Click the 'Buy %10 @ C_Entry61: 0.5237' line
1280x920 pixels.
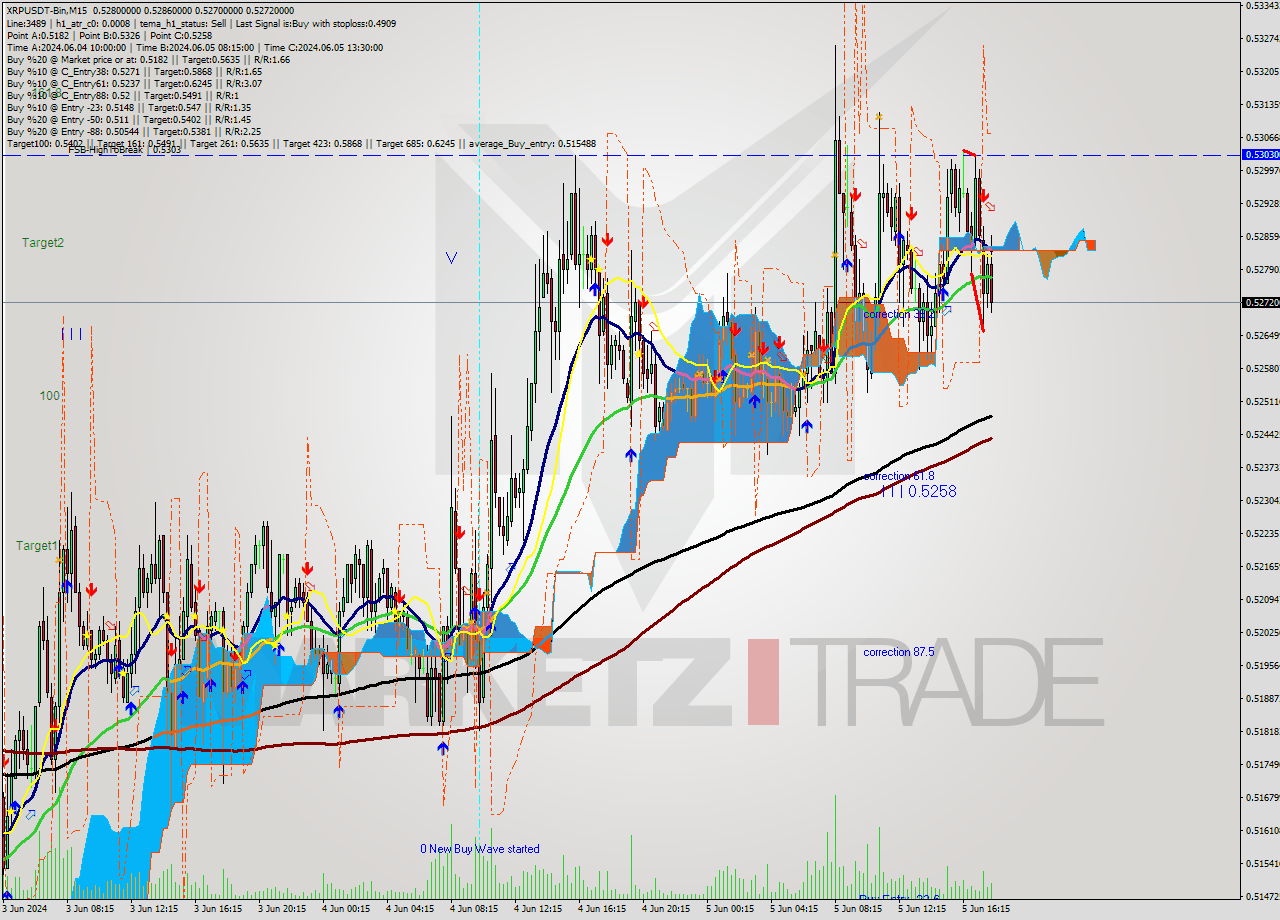pyautogui.click(x=134, y=83)
